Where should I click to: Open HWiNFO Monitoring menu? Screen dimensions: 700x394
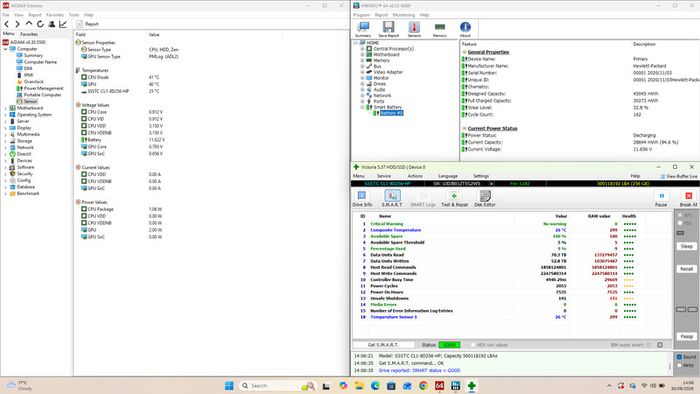tap(404, 15)
